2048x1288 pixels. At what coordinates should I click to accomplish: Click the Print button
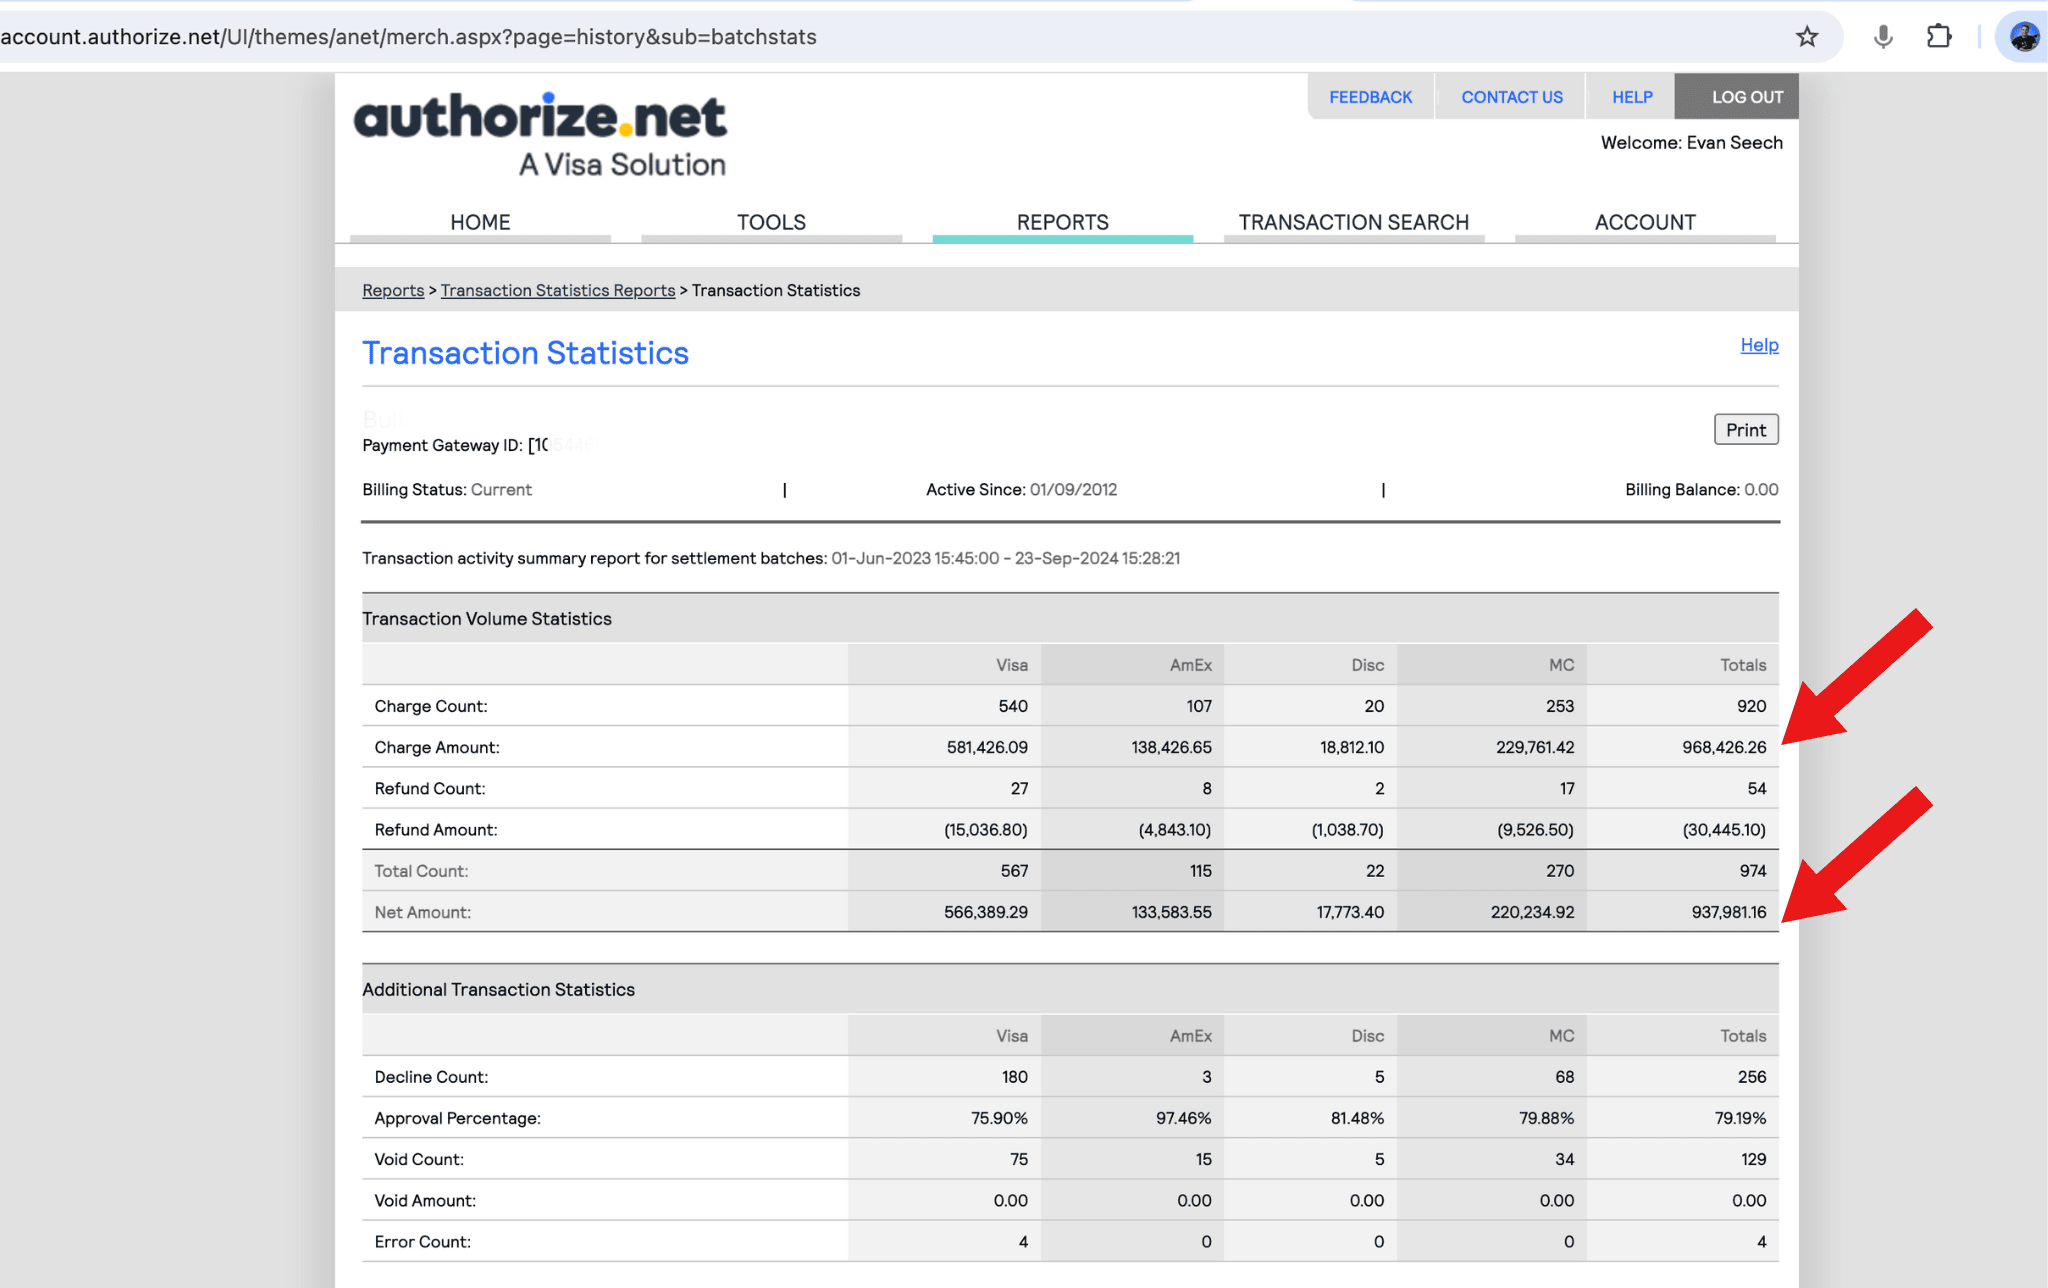click(1745, 430)
